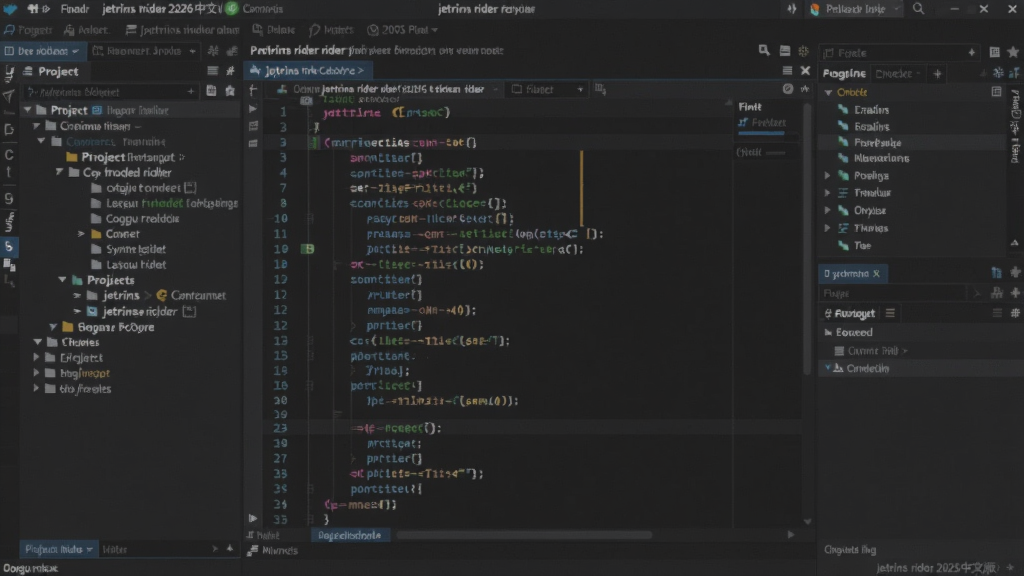Image resolution: width=1024 pixels, height=576 pixels.
Task: Click the search field in Project panel
Action: tap(110, 92)
